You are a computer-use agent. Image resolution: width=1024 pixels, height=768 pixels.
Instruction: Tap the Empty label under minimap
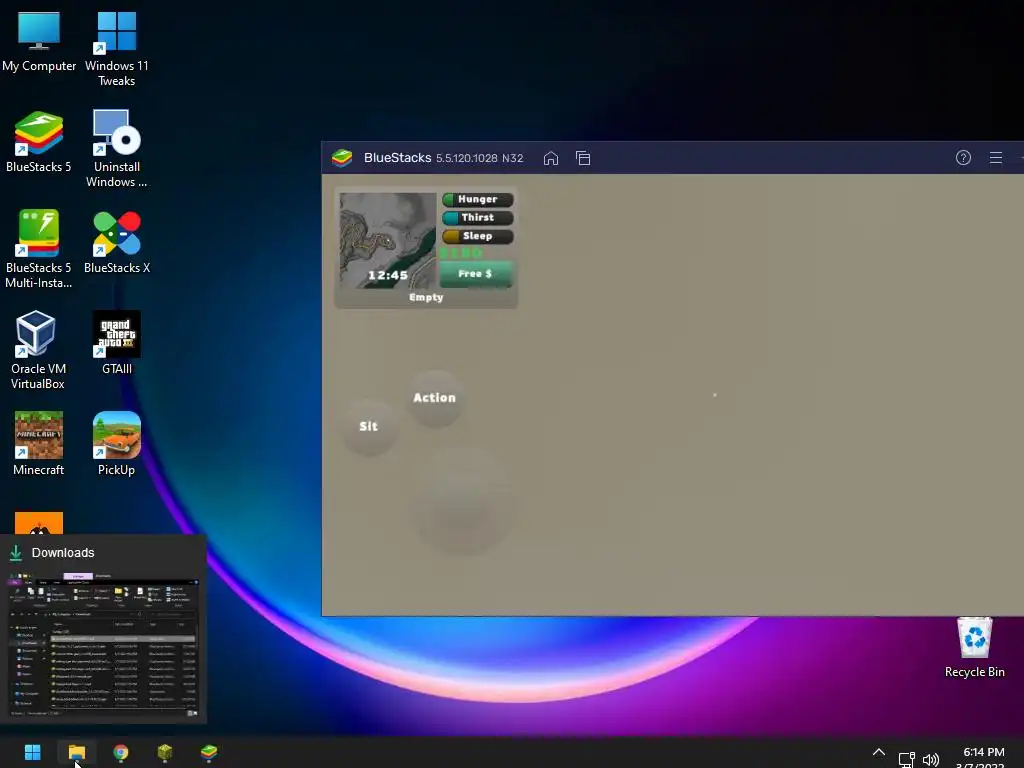(x=426, y=297)
